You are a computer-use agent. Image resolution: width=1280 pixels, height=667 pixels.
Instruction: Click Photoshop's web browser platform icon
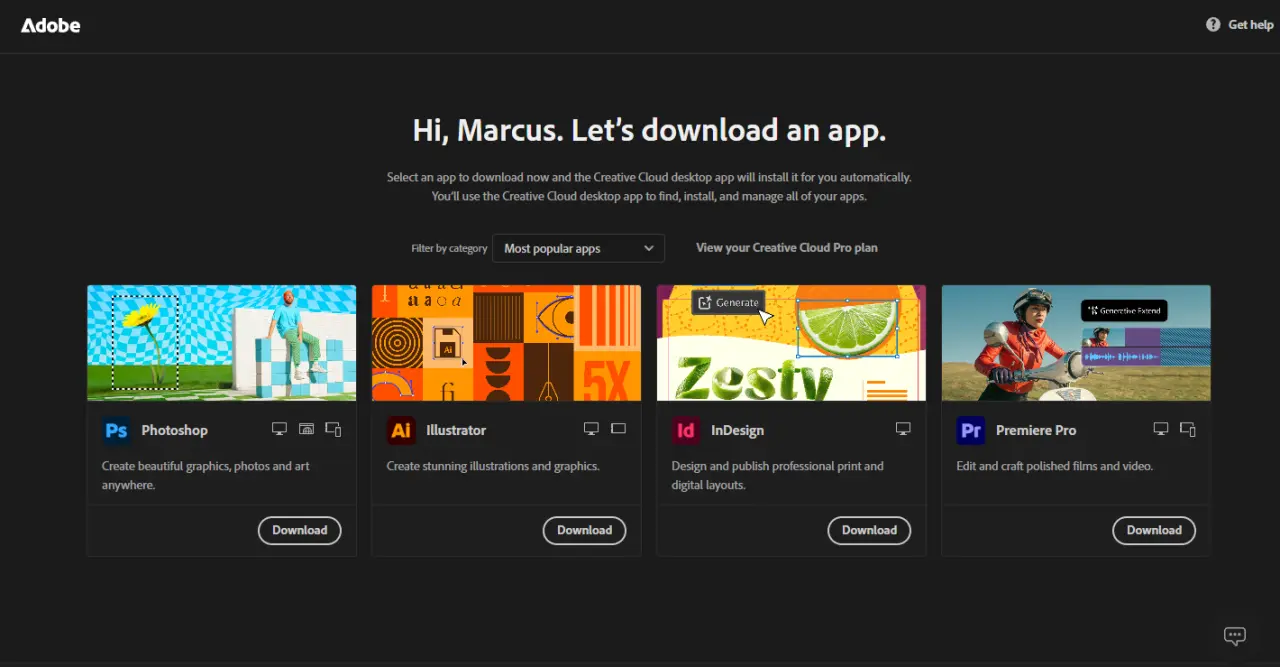click(x=307, y=429)
